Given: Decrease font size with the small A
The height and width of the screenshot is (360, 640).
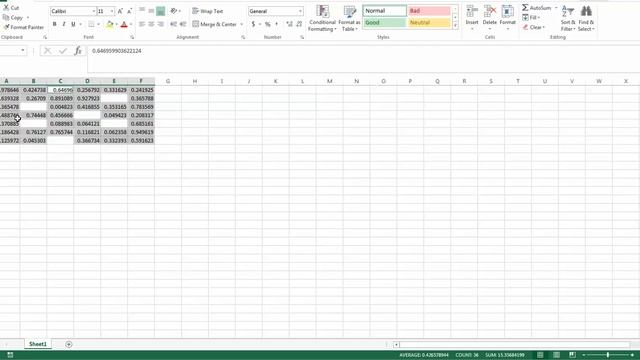Looking at the screenshot, I should coord(129,11).
